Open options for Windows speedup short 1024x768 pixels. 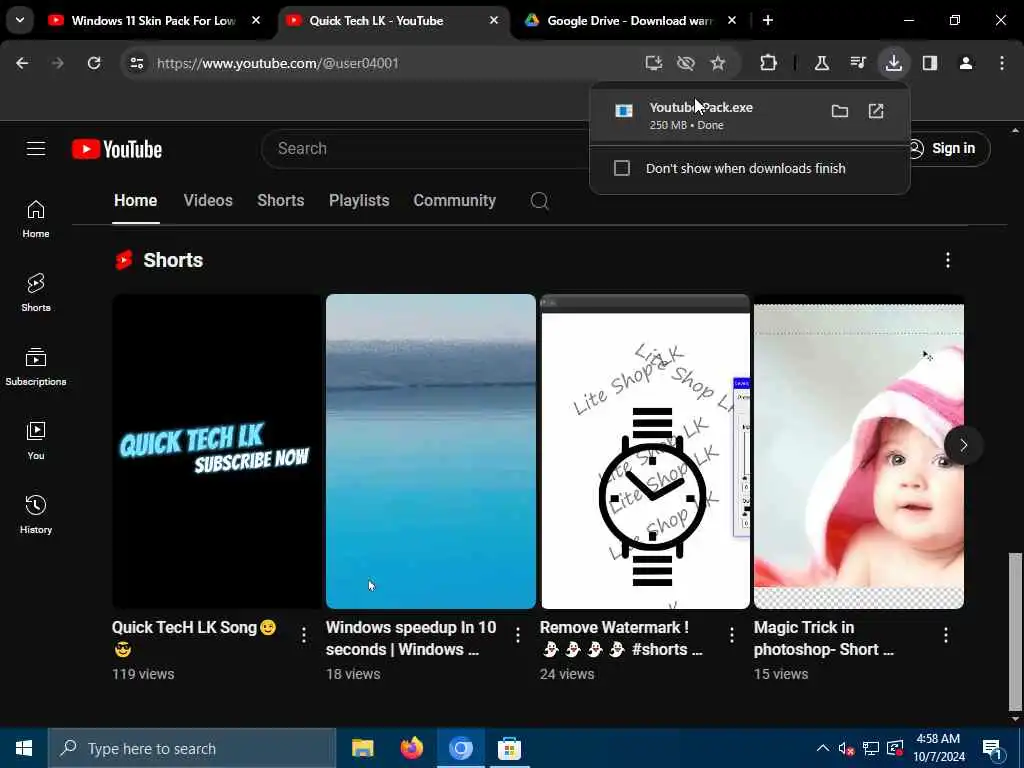pyautogui.click(x=518, y=635)
